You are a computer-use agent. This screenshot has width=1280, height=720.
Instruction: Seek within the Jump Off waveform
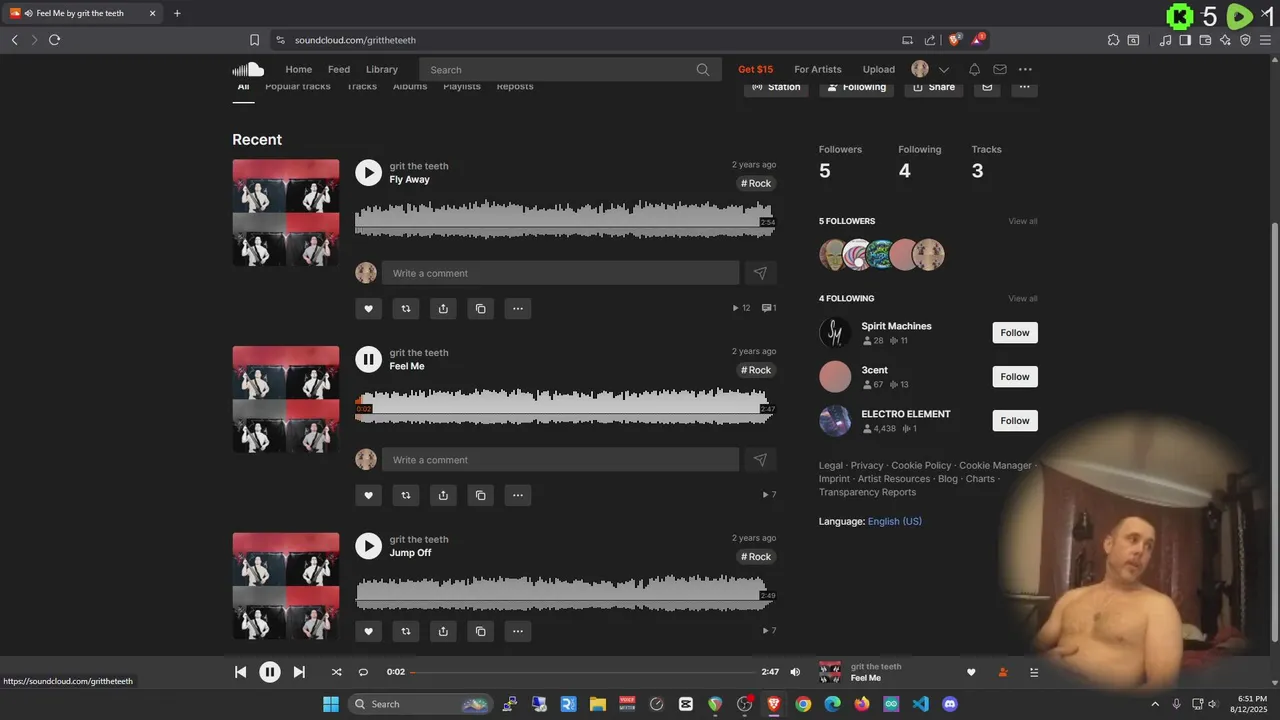click(x=565, y=592)
